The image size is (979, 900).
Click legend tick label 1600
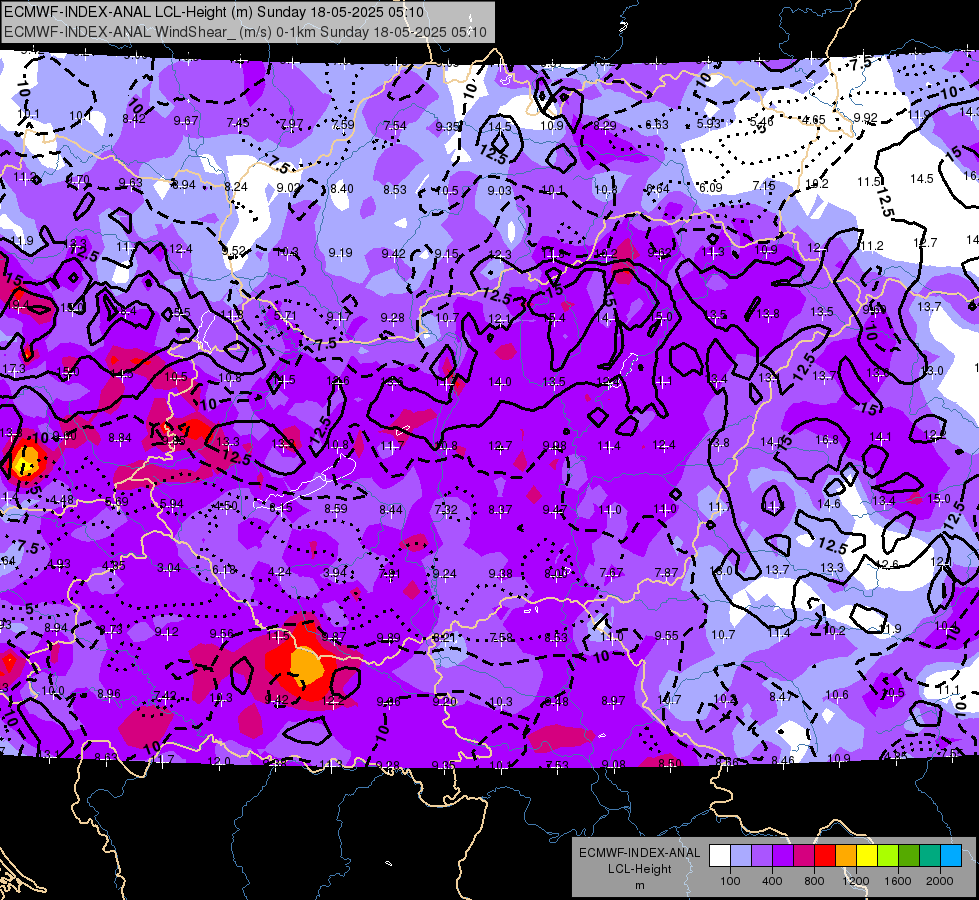(898, 881)
